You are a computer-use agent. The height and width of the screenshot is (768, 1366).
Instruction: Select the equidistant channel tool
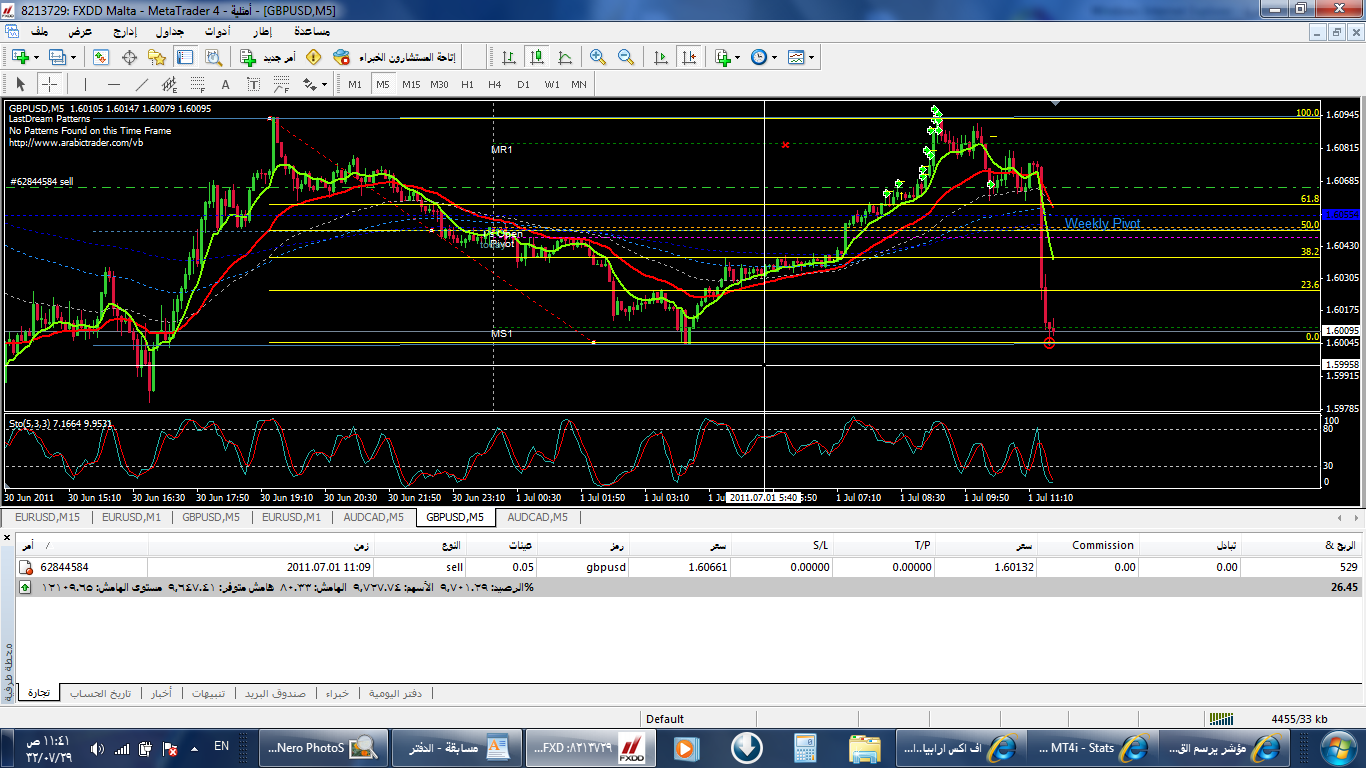click(x=169, y=84)
